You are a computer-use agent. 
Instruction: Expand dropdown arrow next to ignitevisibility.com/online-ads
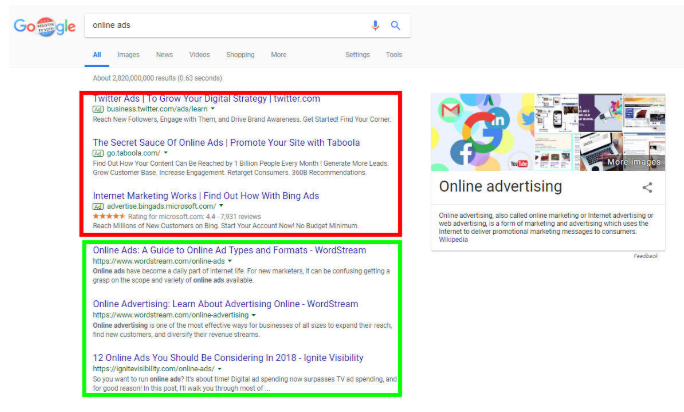[x=219, y=369]
